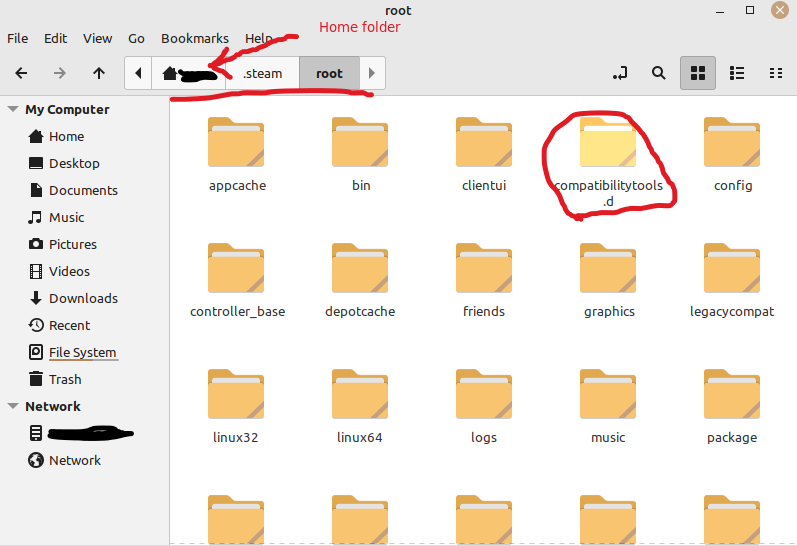Image resolution: width=797 pixels, height=546 pixels.
Task: Open the View menu
Action: point(98,39)
